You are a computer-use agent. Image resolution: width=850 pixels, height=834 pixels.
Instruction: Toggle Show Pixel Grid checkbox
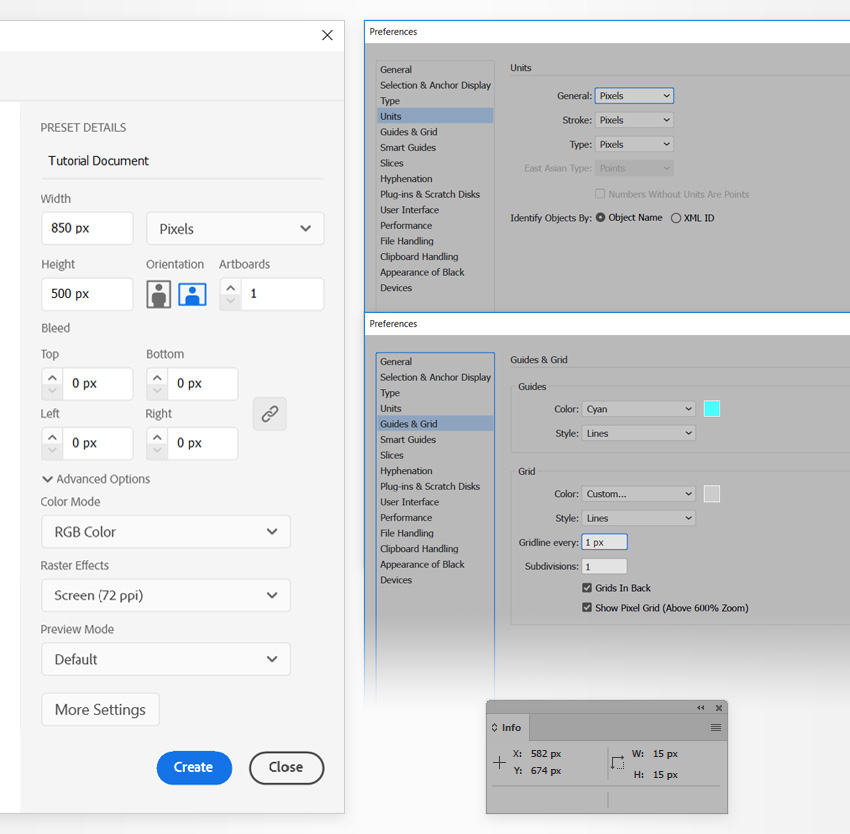pos(587,608)
